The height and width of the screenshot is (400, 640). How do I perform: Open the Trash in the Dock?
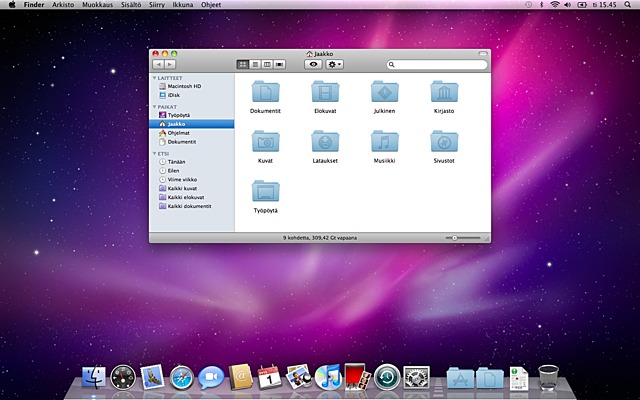point(548,377)
